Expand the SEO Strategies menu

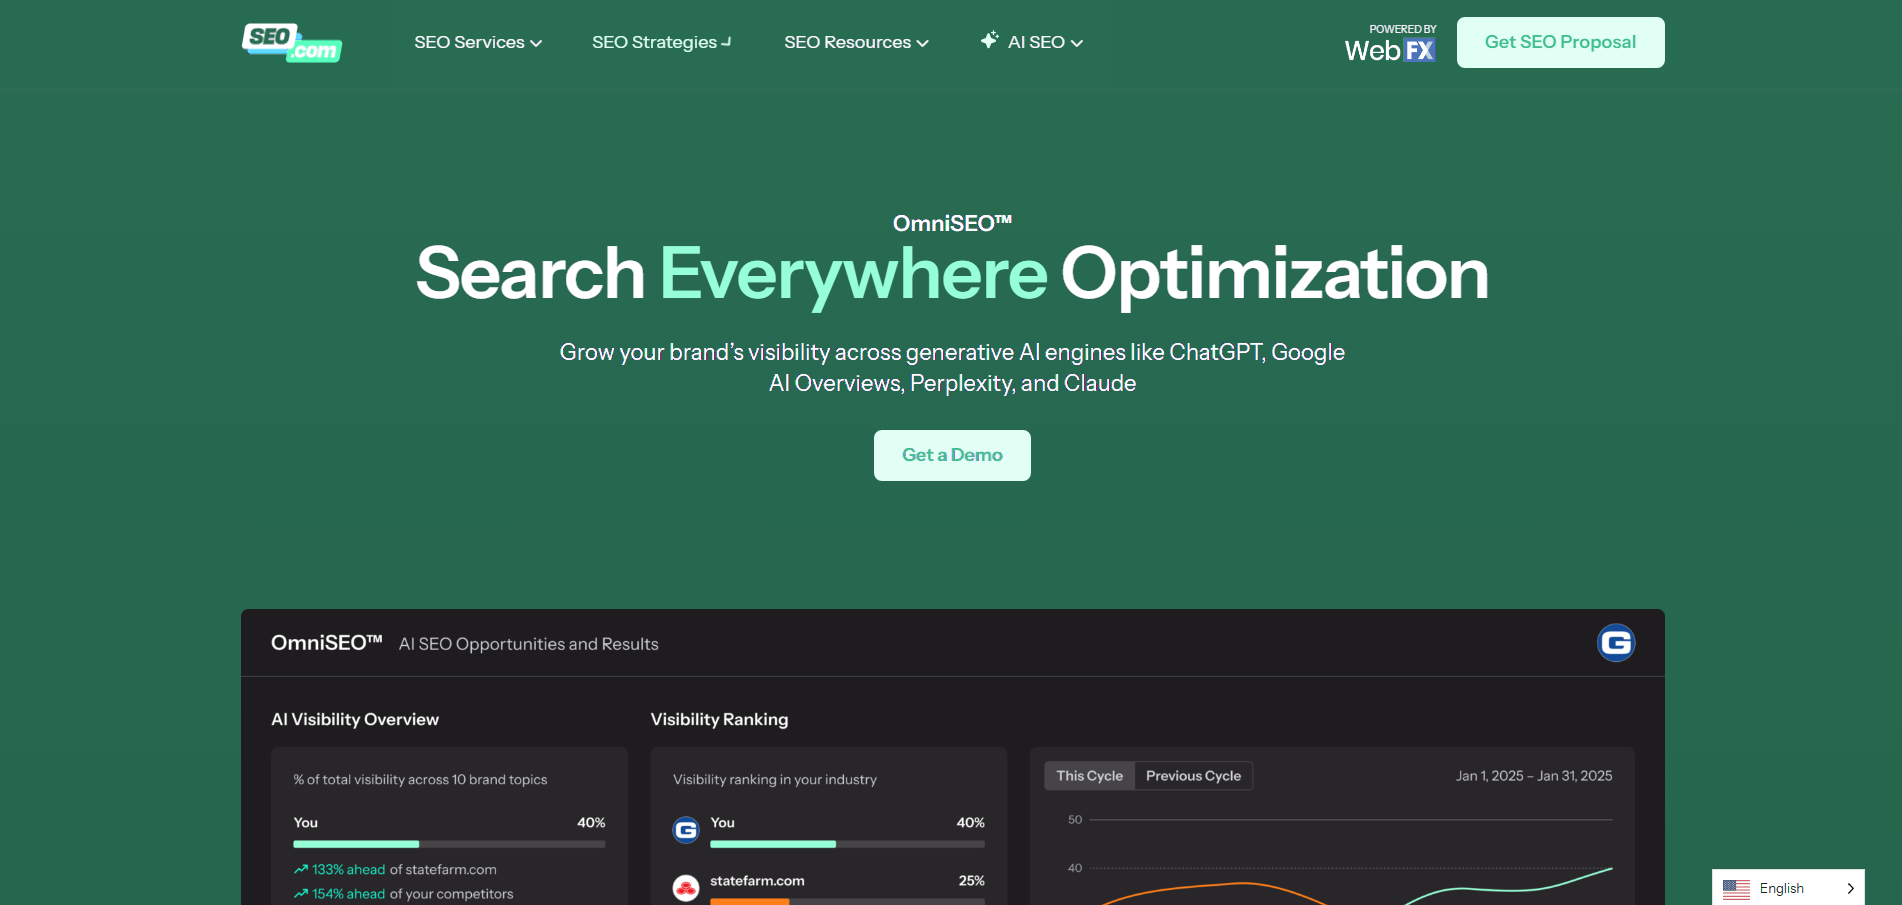[661, 42]
